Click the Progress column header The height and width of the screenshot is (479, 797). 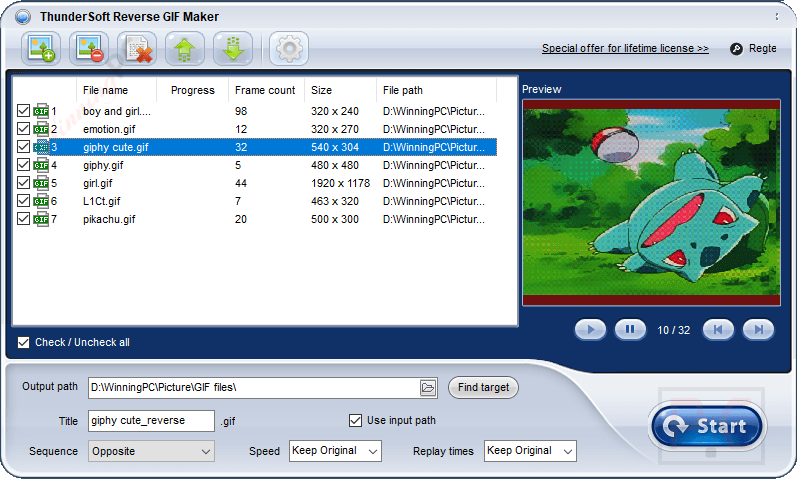tap(193, 90)
